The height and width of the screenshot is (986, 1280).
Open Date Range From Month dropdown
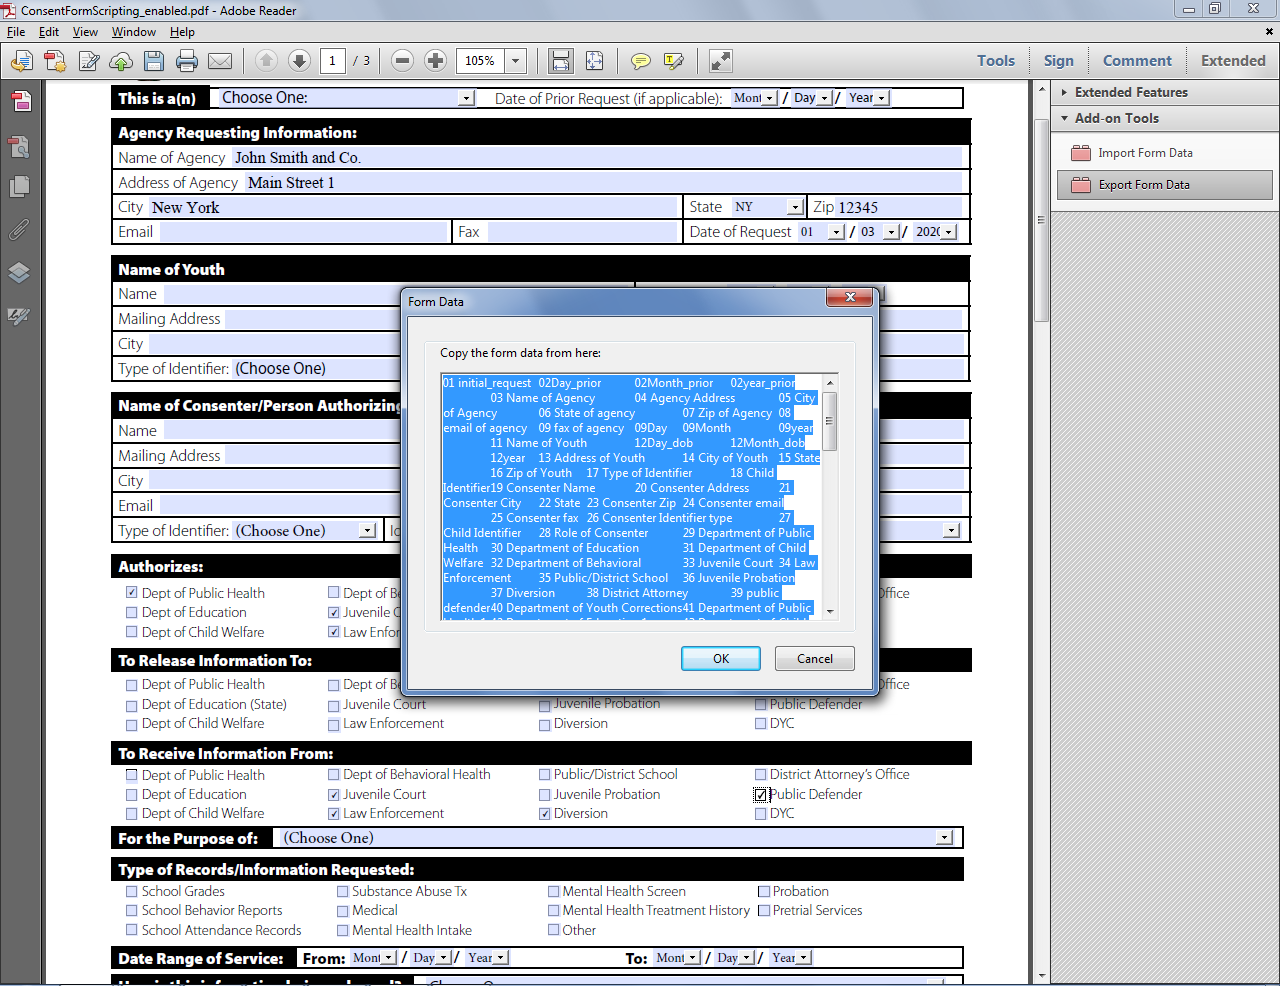click(388, 958)
